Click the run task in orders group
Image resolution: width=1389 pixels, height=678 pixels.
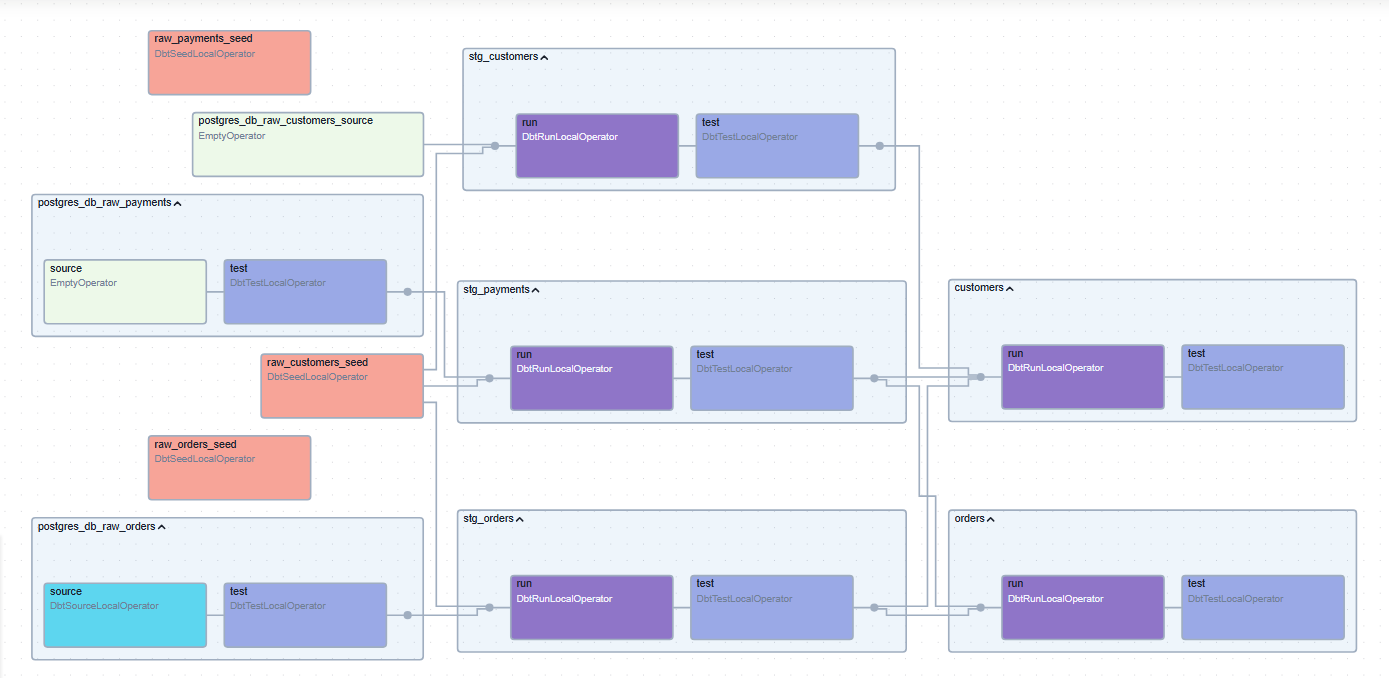tap(1082, 607)
